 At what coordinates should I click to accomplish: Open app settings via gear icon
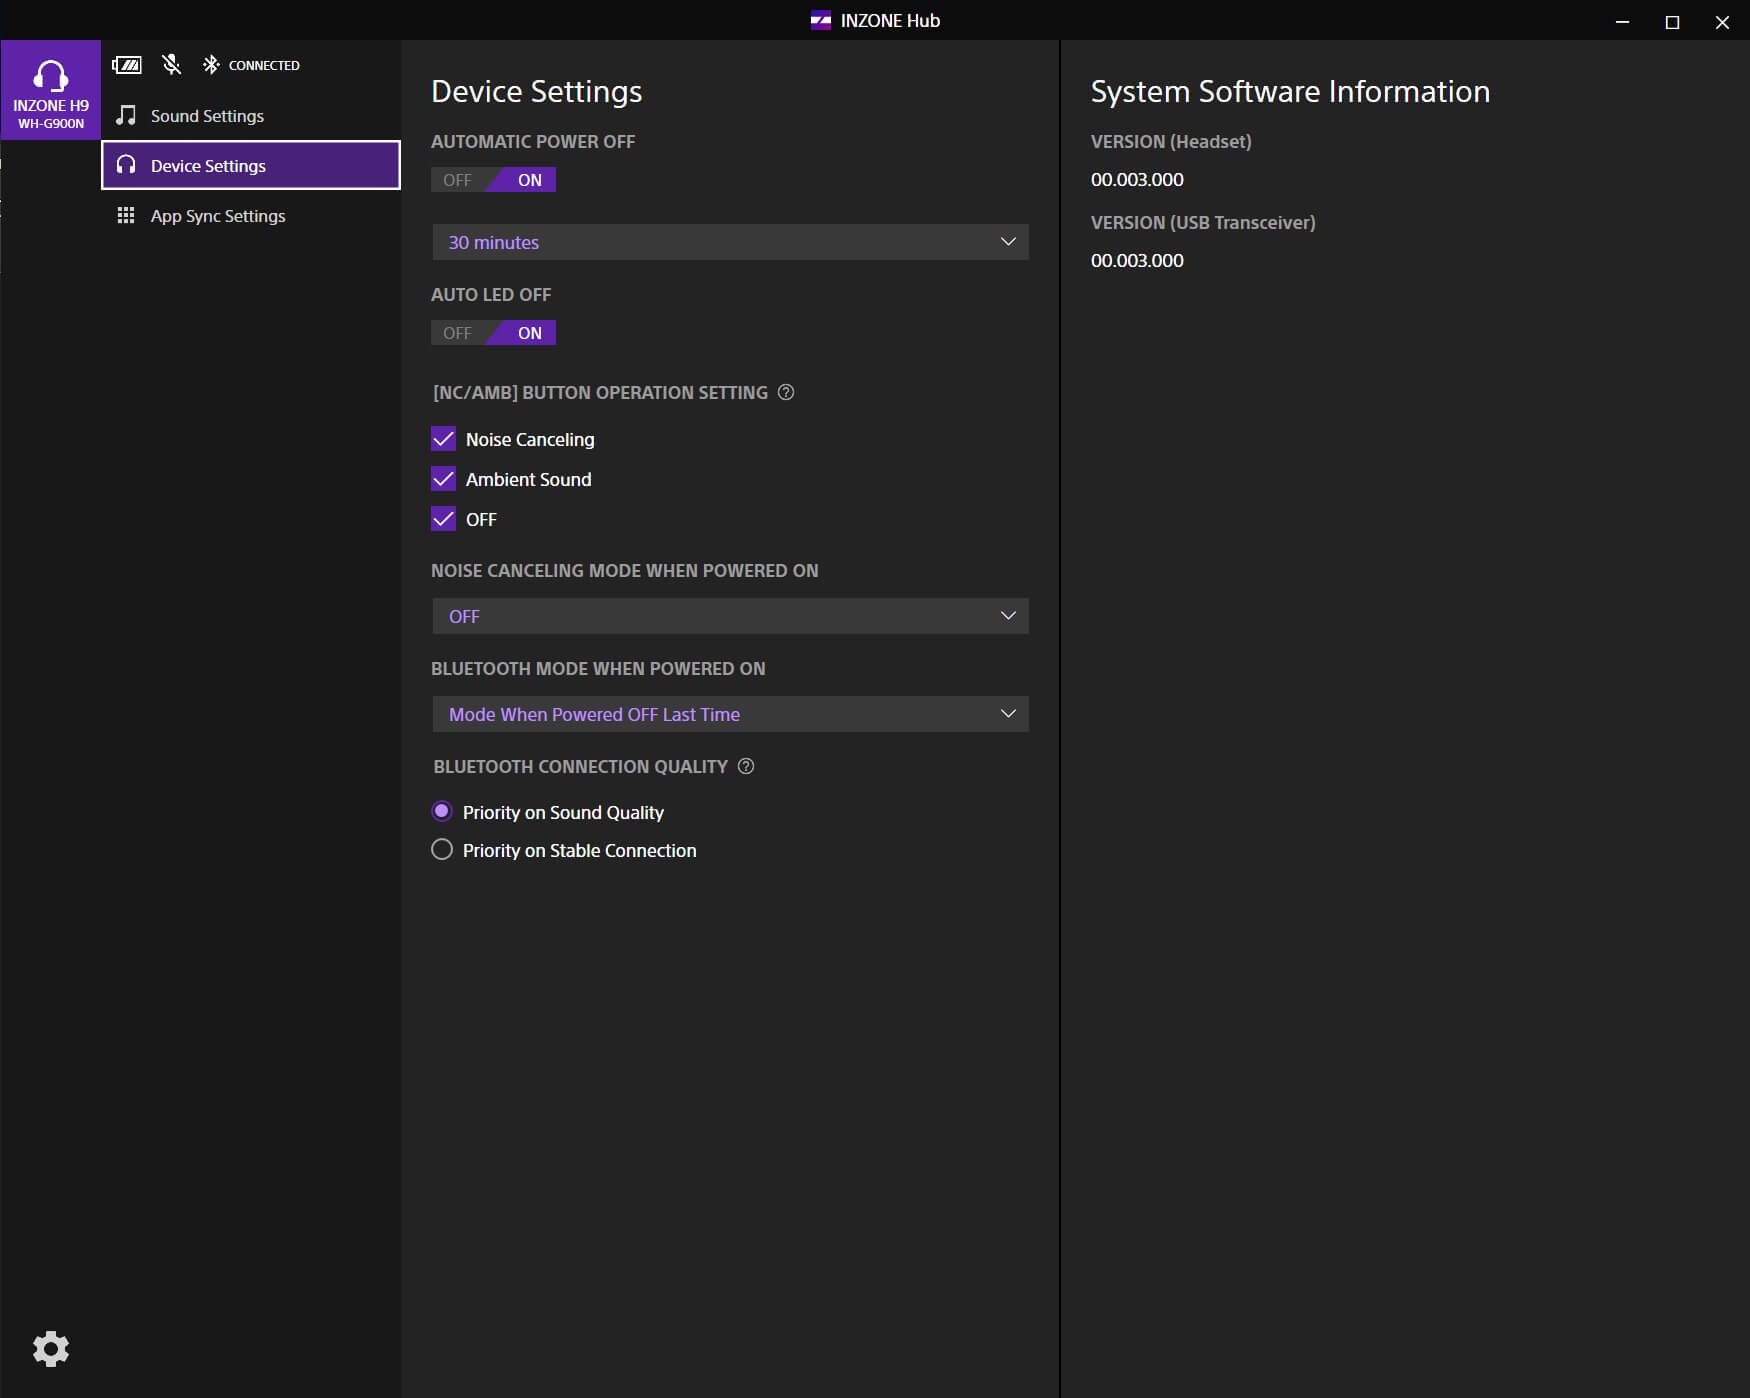click(x=50, y=1348)
